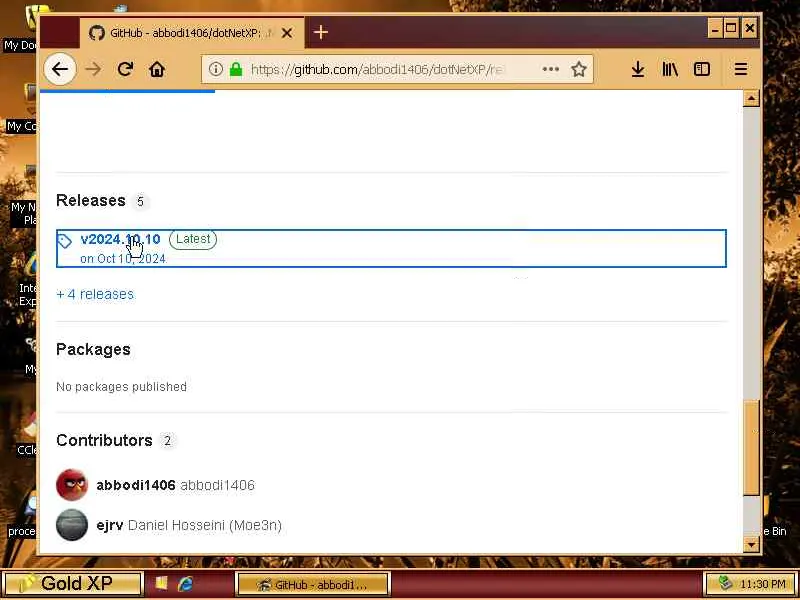Bookmark this page with the star
800x600 pixels.
coord(579,69)
